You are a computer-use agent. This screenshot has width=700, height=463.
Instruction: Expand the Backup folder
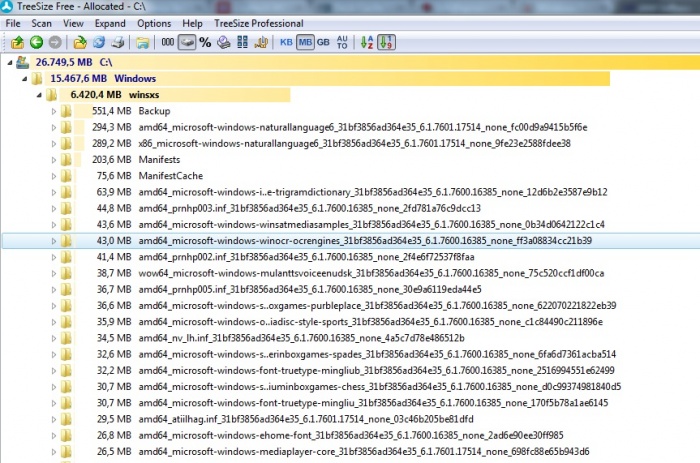[x=54, y=111]
